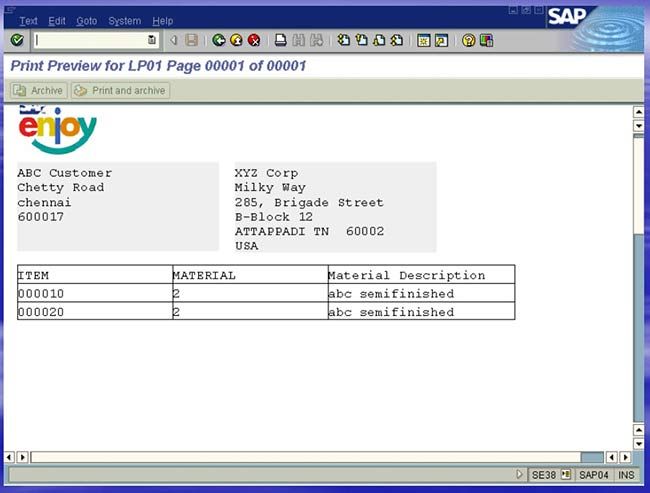Image resolution: width=650 pixels, height=493 pixels.
Task: Open the Help menu
Action: pos(162,21)
